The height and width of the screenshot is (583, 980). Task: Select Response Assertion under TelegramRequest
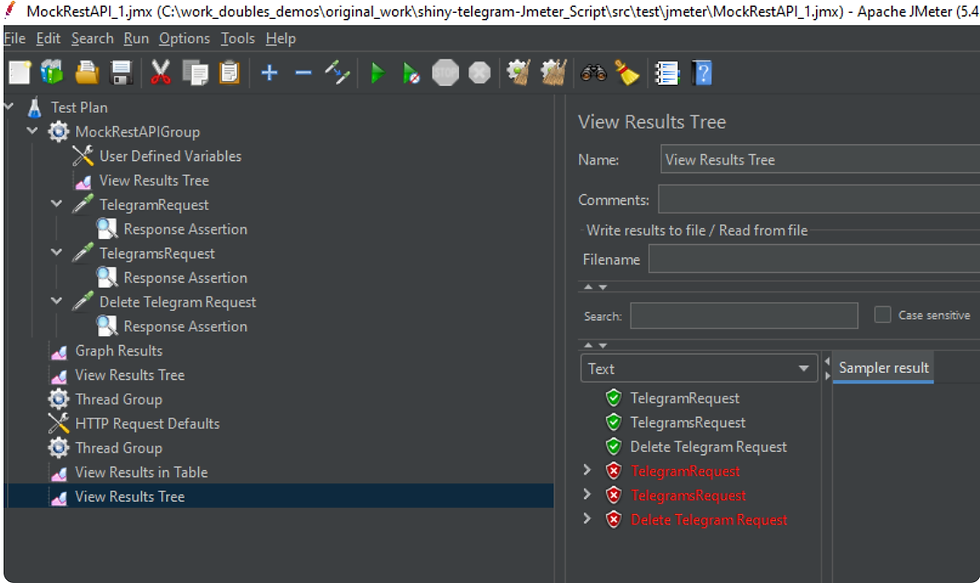coord(185,229)
